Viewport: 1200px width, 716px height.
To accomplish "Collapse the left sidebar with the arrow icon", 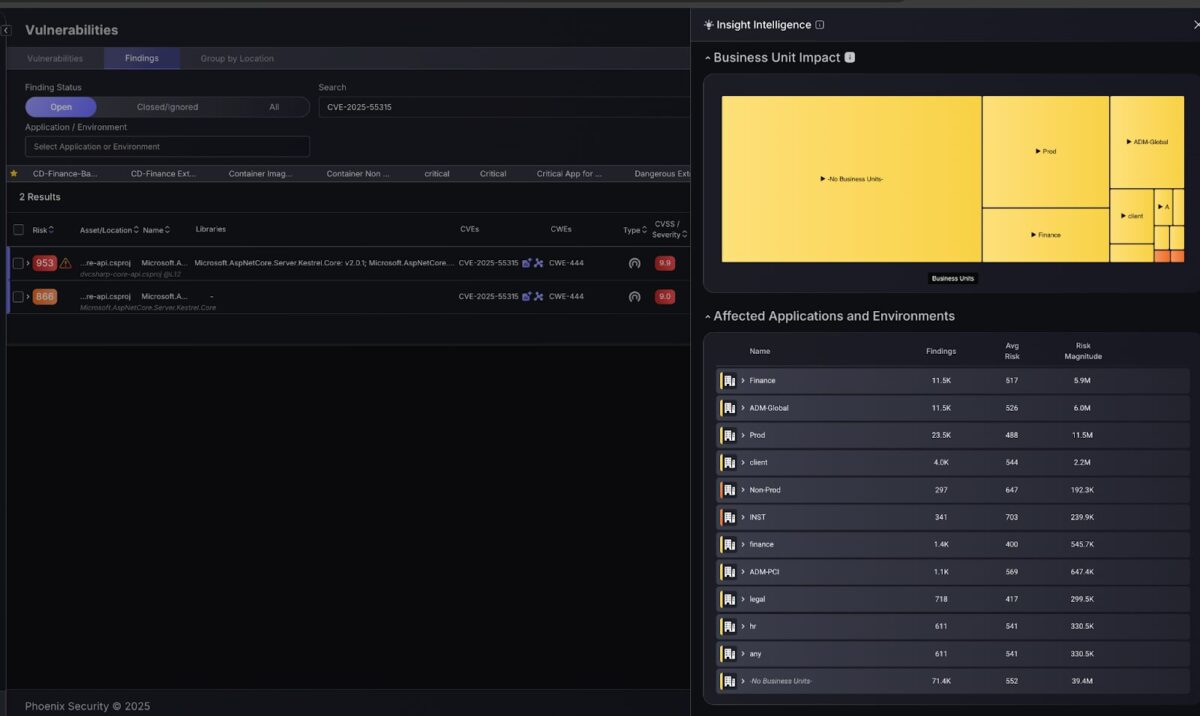I will tap(6, 31).
